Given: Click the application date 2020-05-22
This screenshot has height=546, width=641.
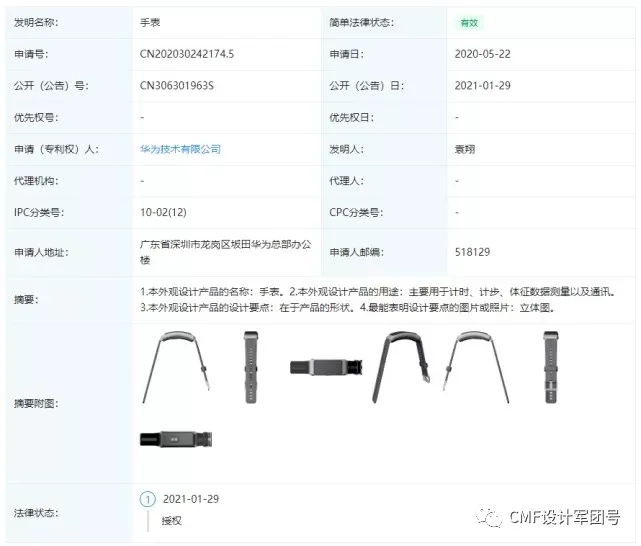Looking at the screenshot, I should pyautogui.click(x=482, y=54).
